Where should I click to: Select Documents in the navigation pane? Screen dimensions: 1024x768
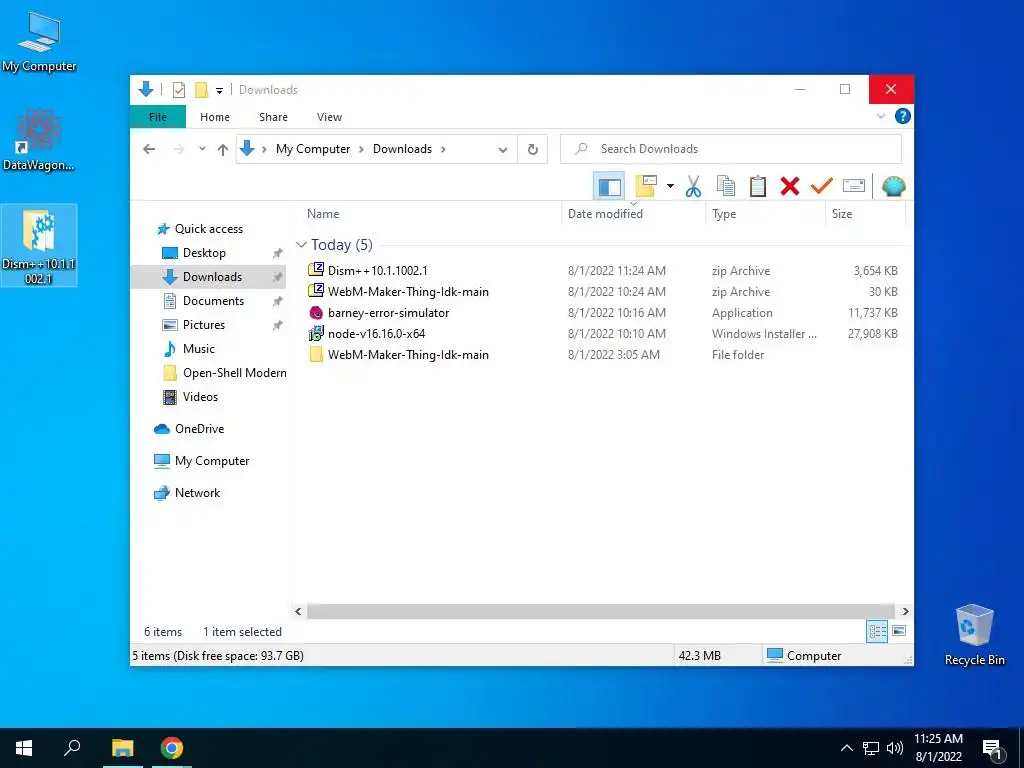point(213,301)
